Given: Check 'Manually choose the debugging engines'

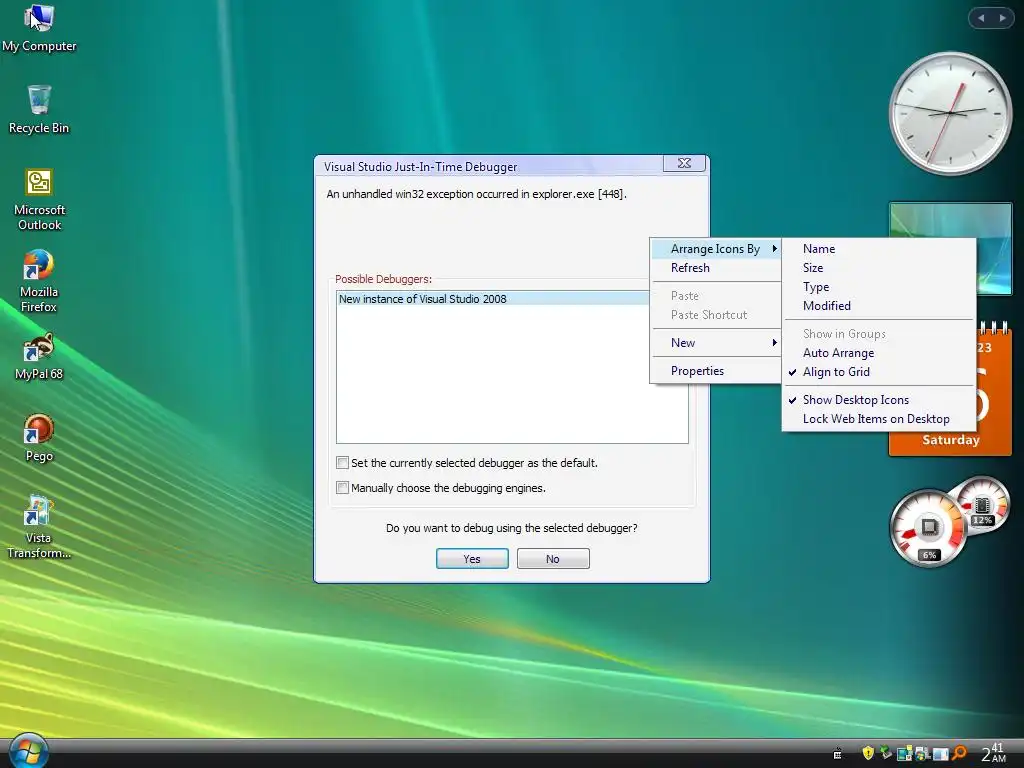Looking at the screenshot, I should click(342, 487).
